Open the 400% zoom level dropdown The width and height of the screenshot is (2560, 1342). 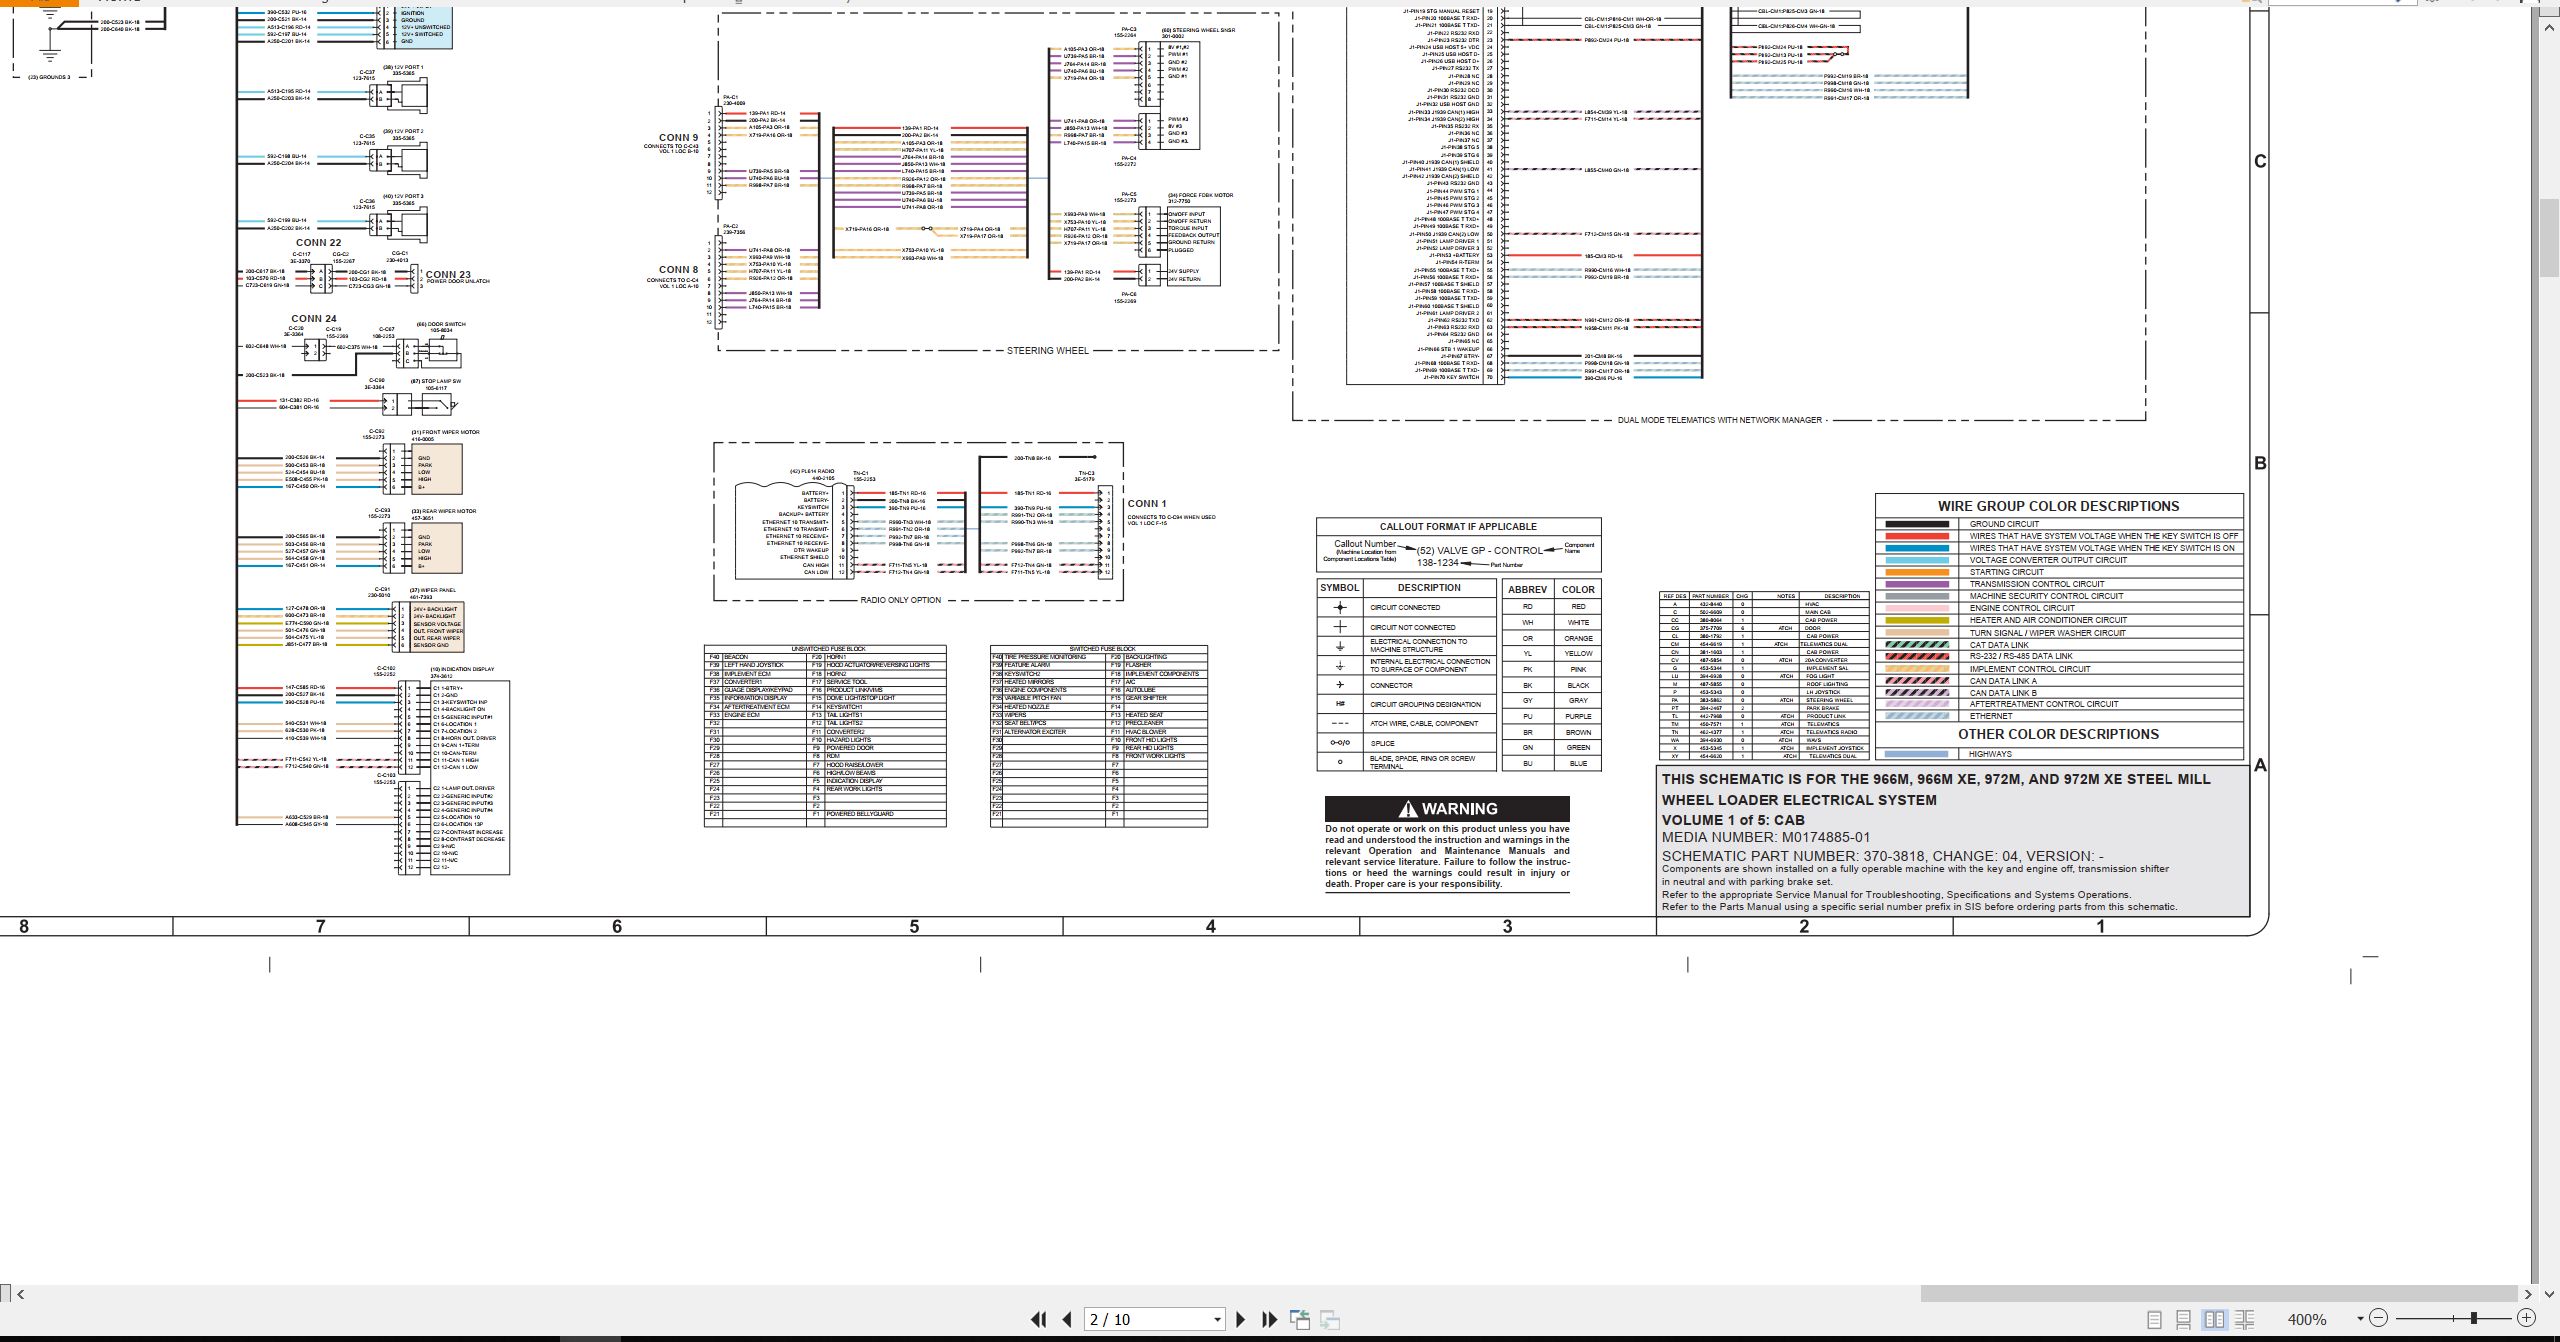(x=2360, y=1319)
